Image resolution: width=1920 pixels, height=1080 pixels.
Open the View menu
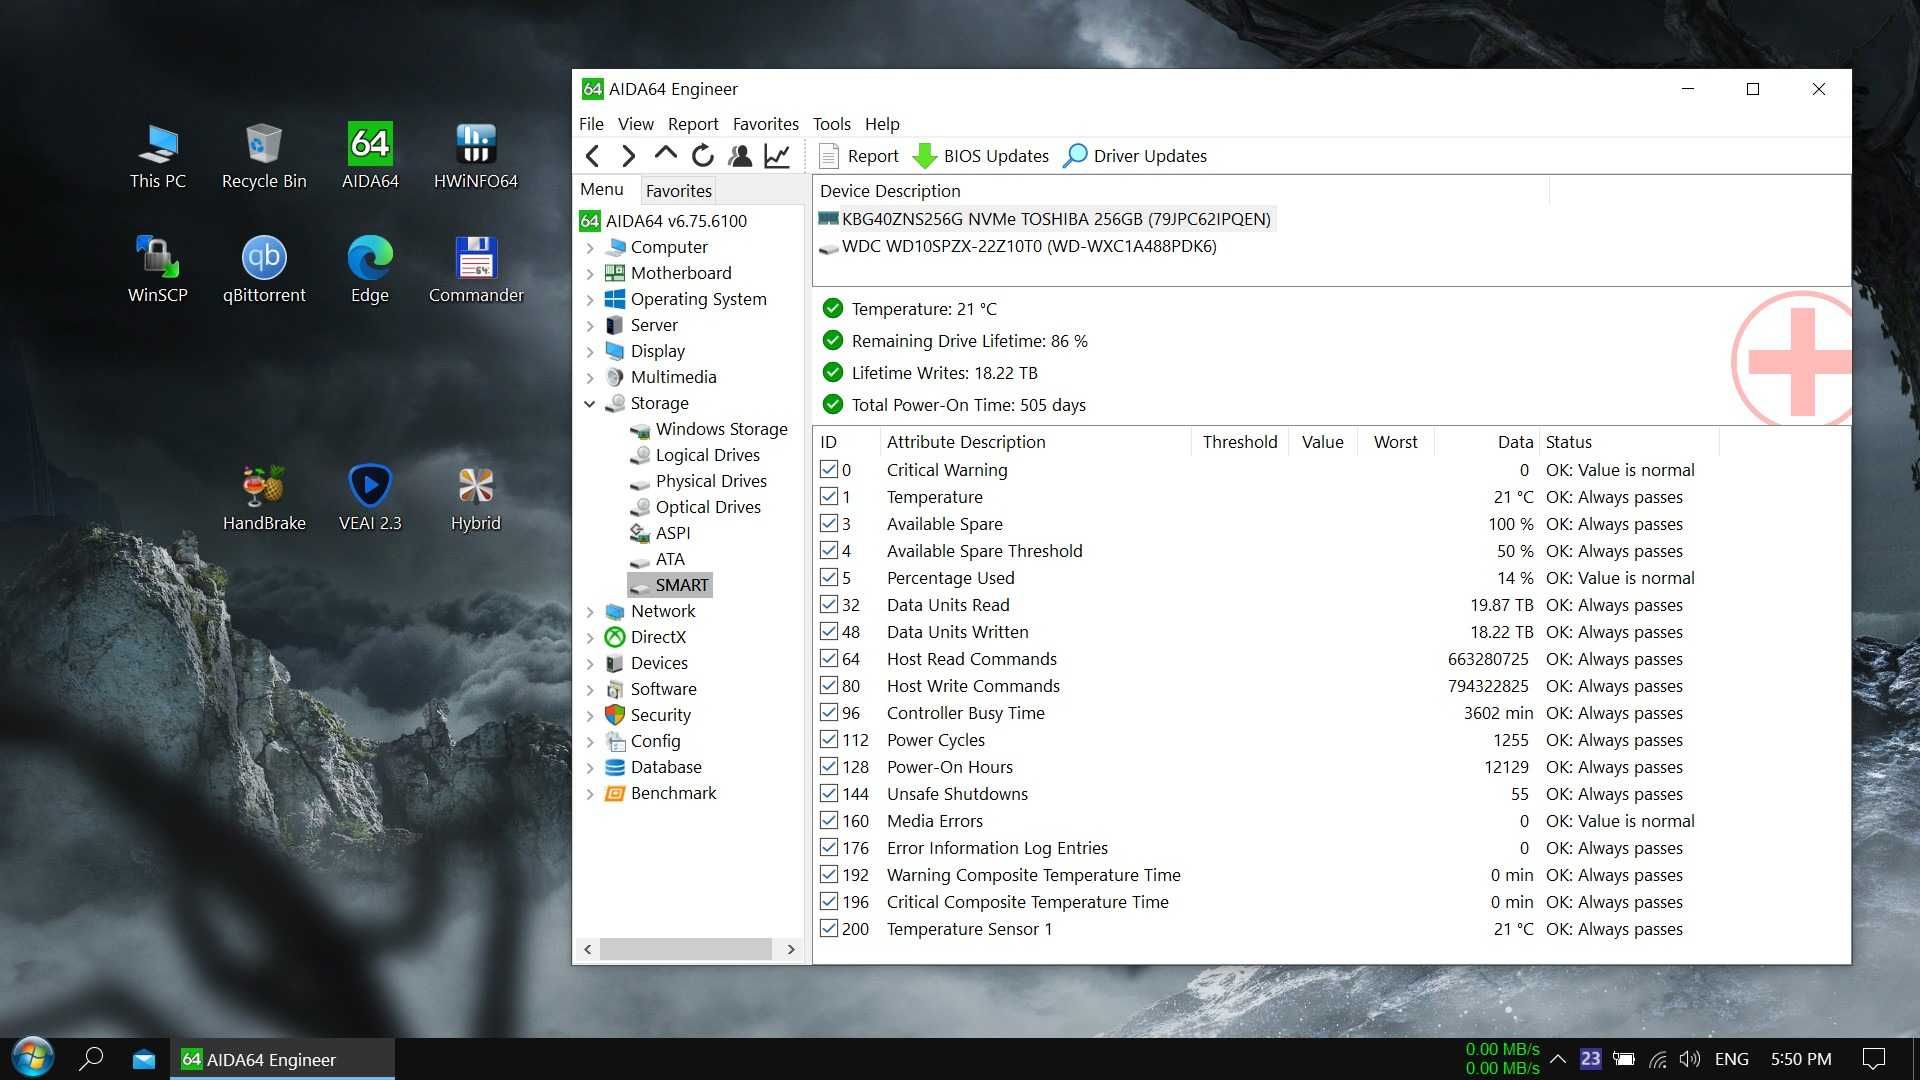(x=635, y=124)
